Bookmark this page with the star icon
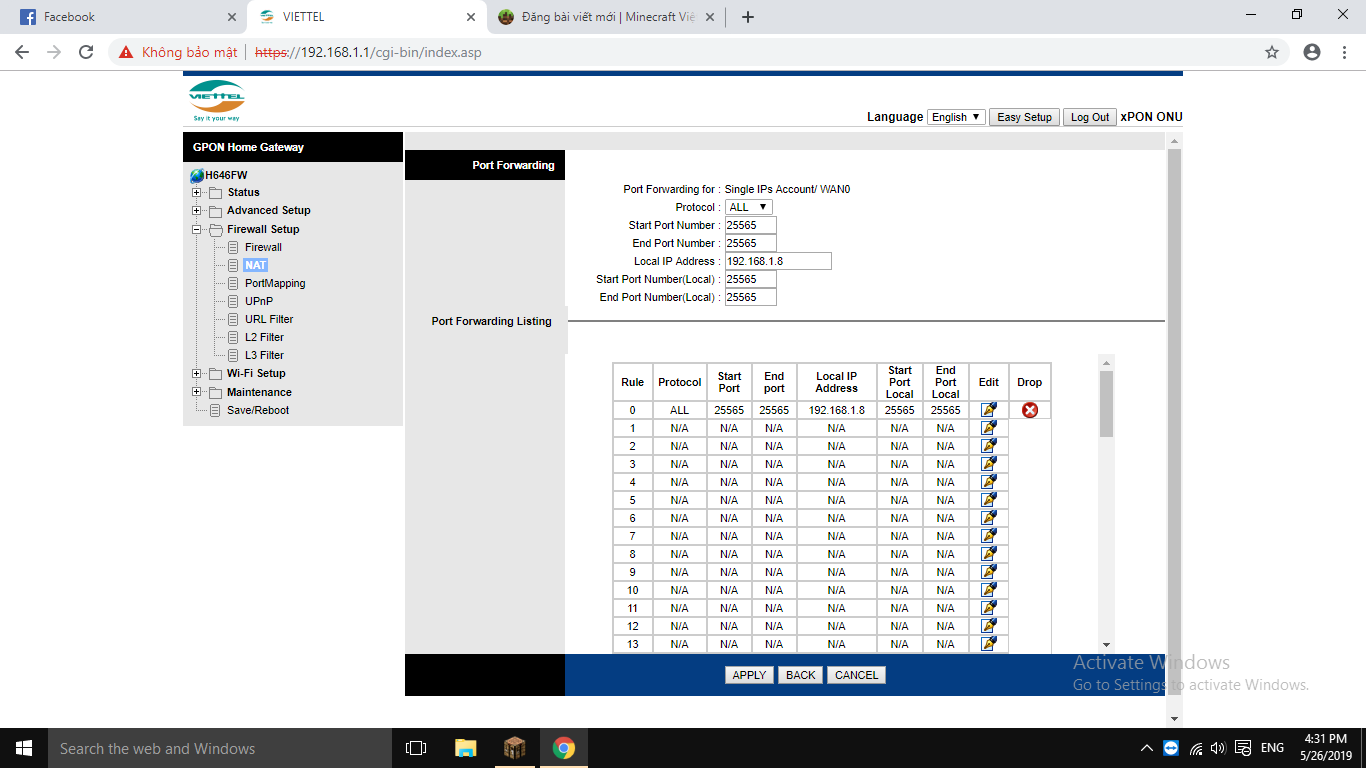The image size is (1366, 768). [1272, 52]
